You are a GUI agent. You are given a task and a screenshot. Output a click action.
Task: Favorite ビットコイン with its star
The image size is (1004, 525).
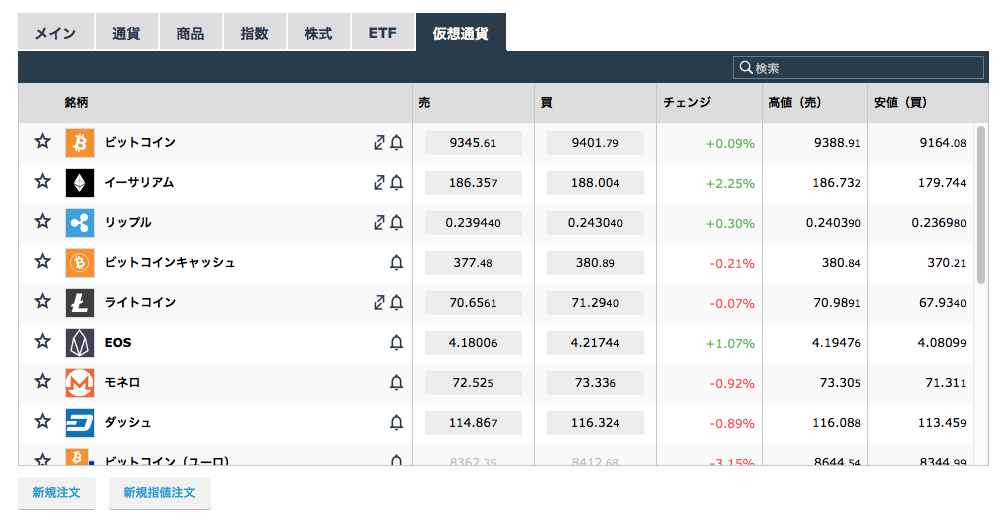pos(43,141)
